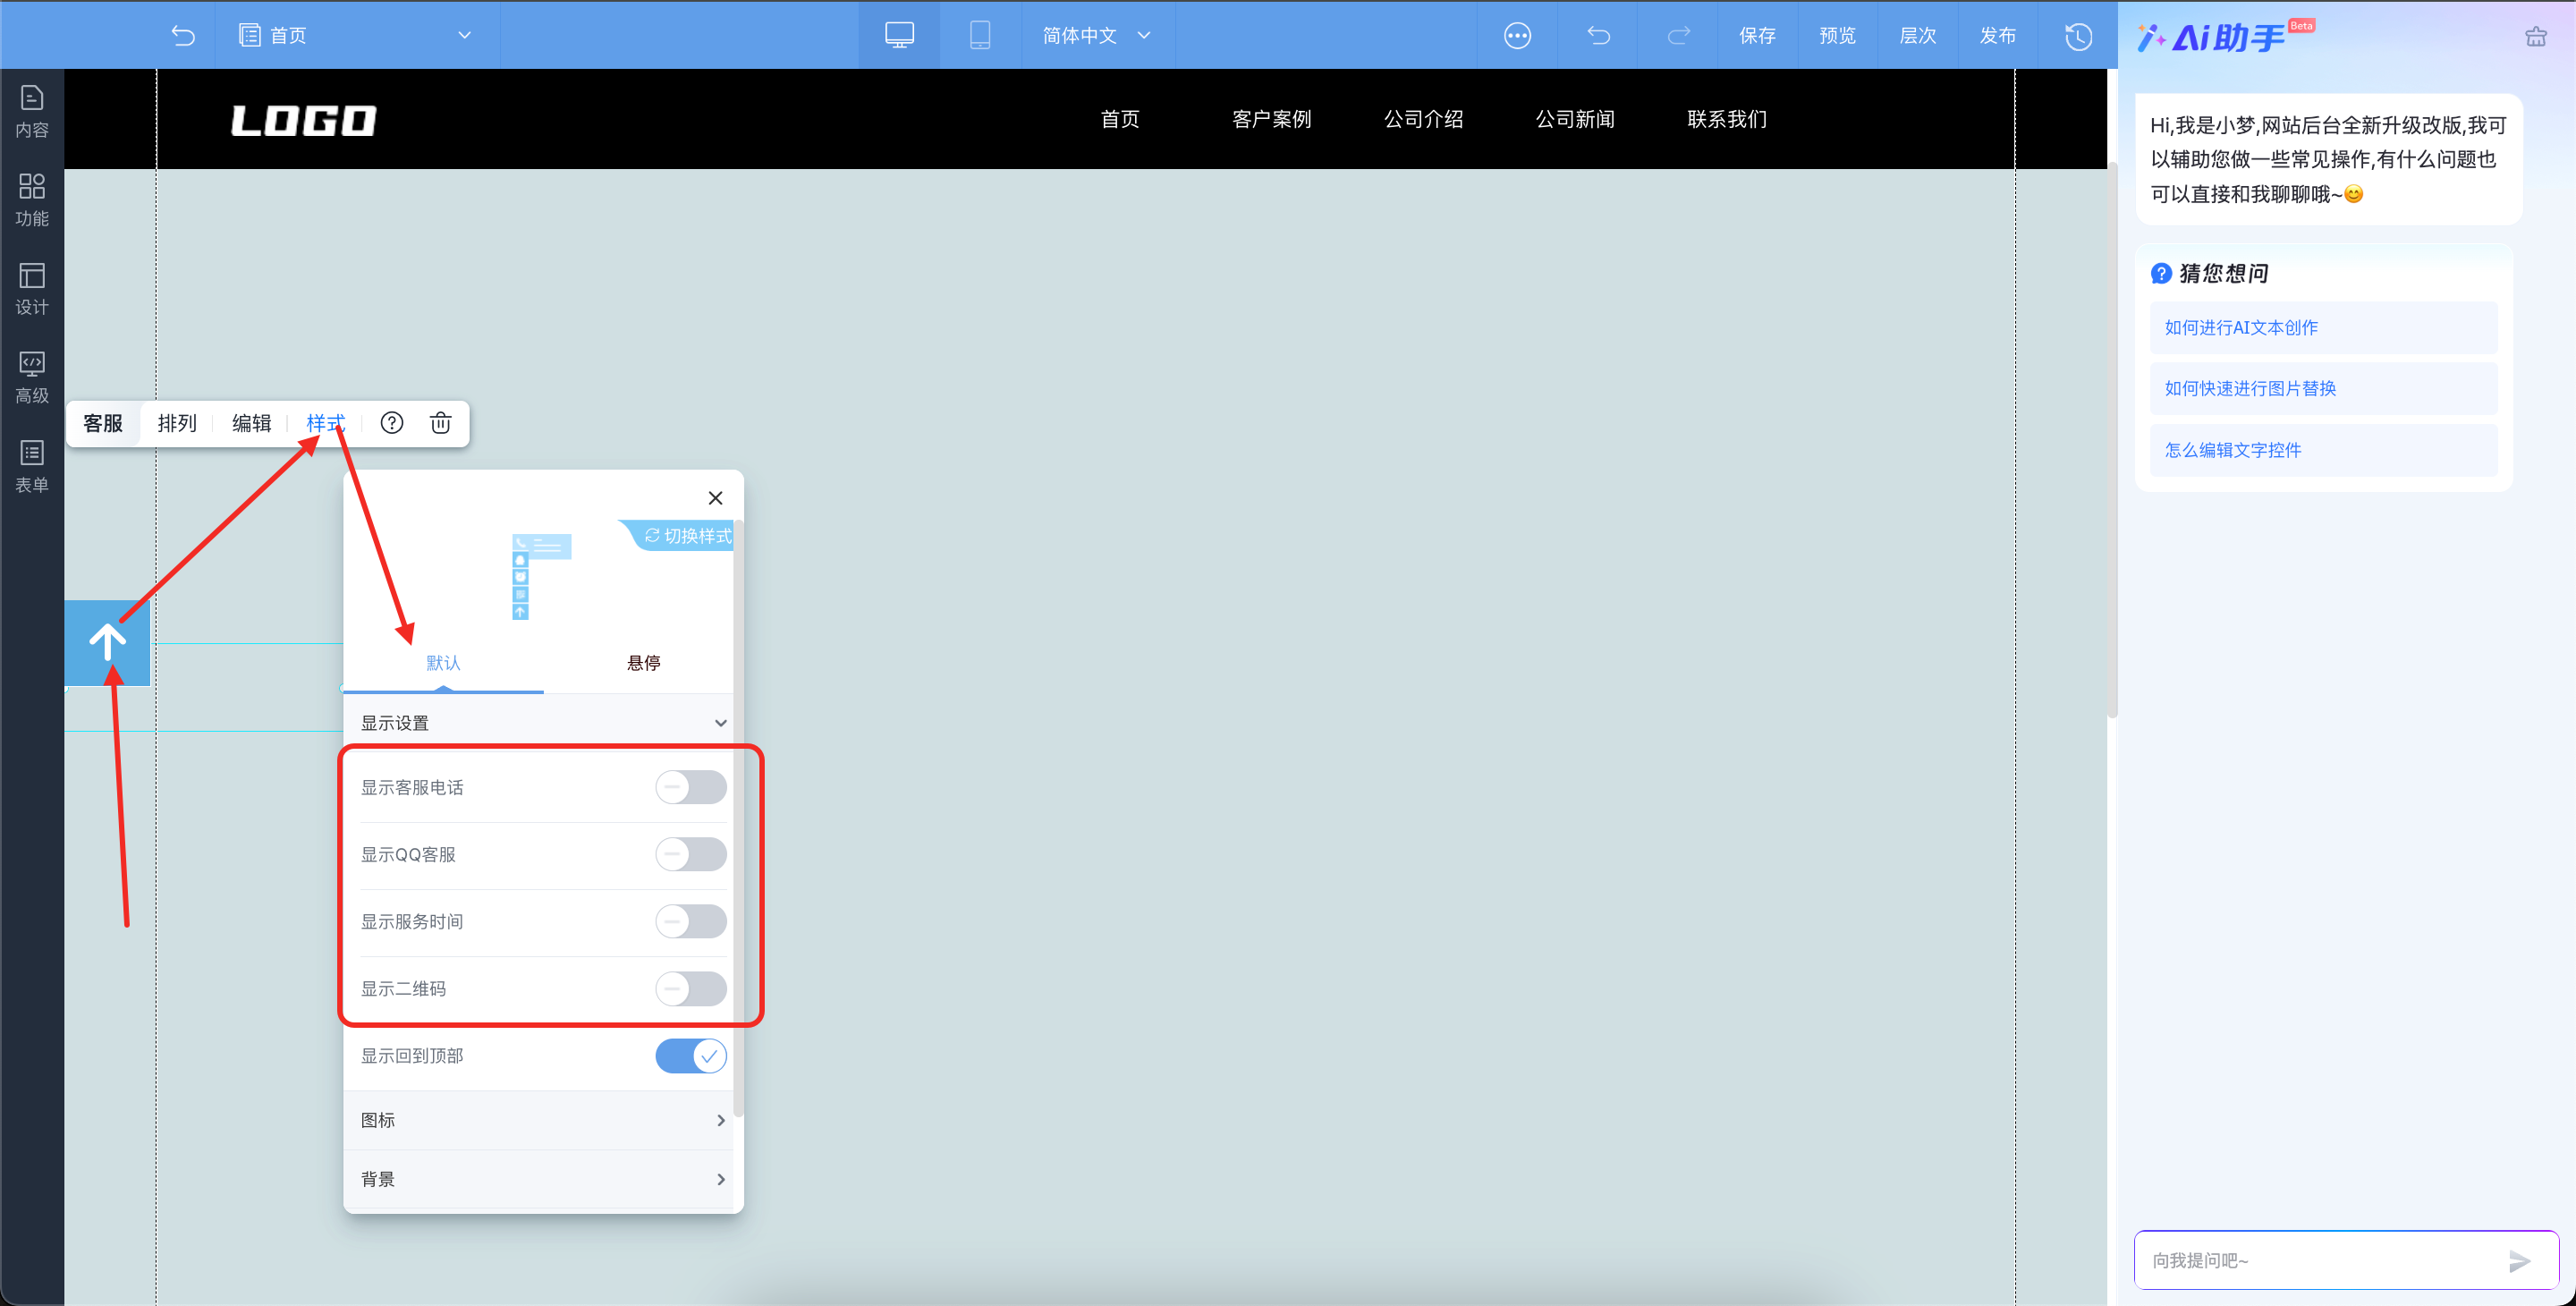Image resolution: width=2576 pixels, height=1306 pixels.
Task: Click the customer service style preview thumbnail
Action: [541, 577]
